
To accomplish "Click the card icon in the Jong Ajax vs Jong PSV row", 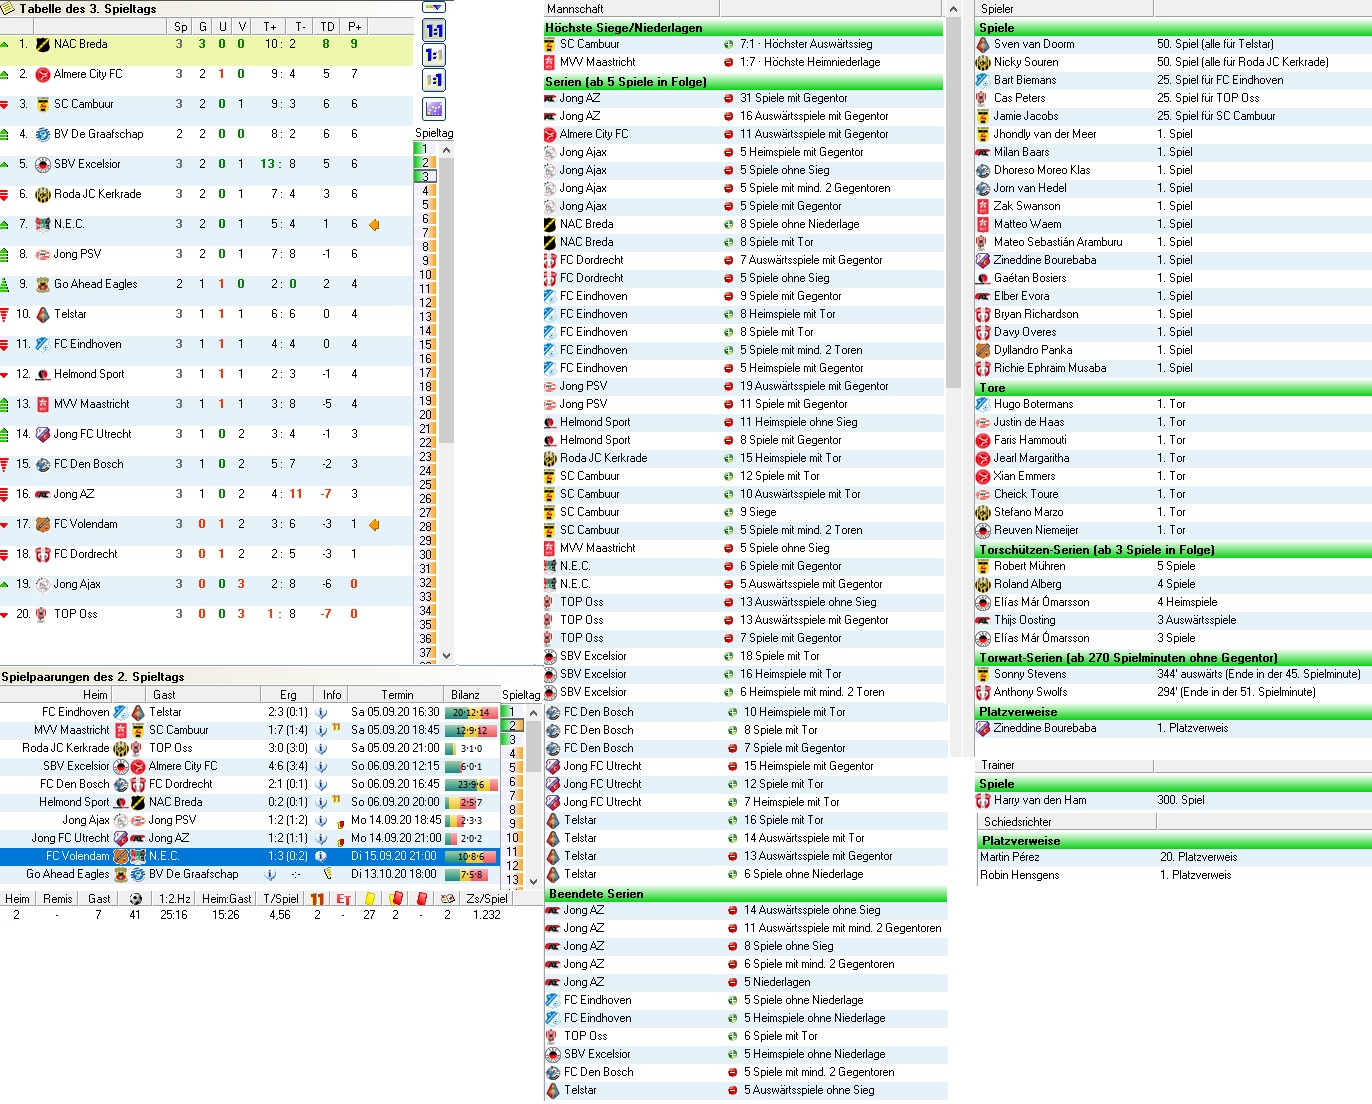I will [x=340, y=824].
